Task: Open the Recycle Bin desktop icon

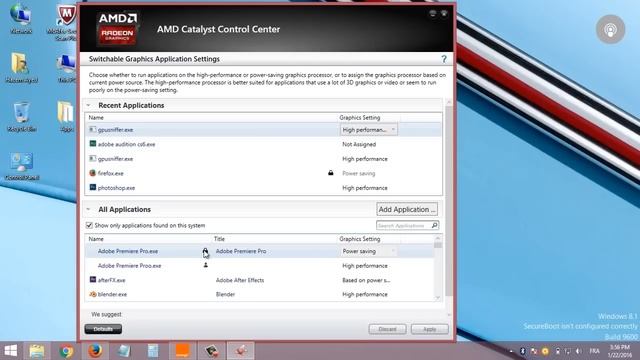Action: coord(22,117)
